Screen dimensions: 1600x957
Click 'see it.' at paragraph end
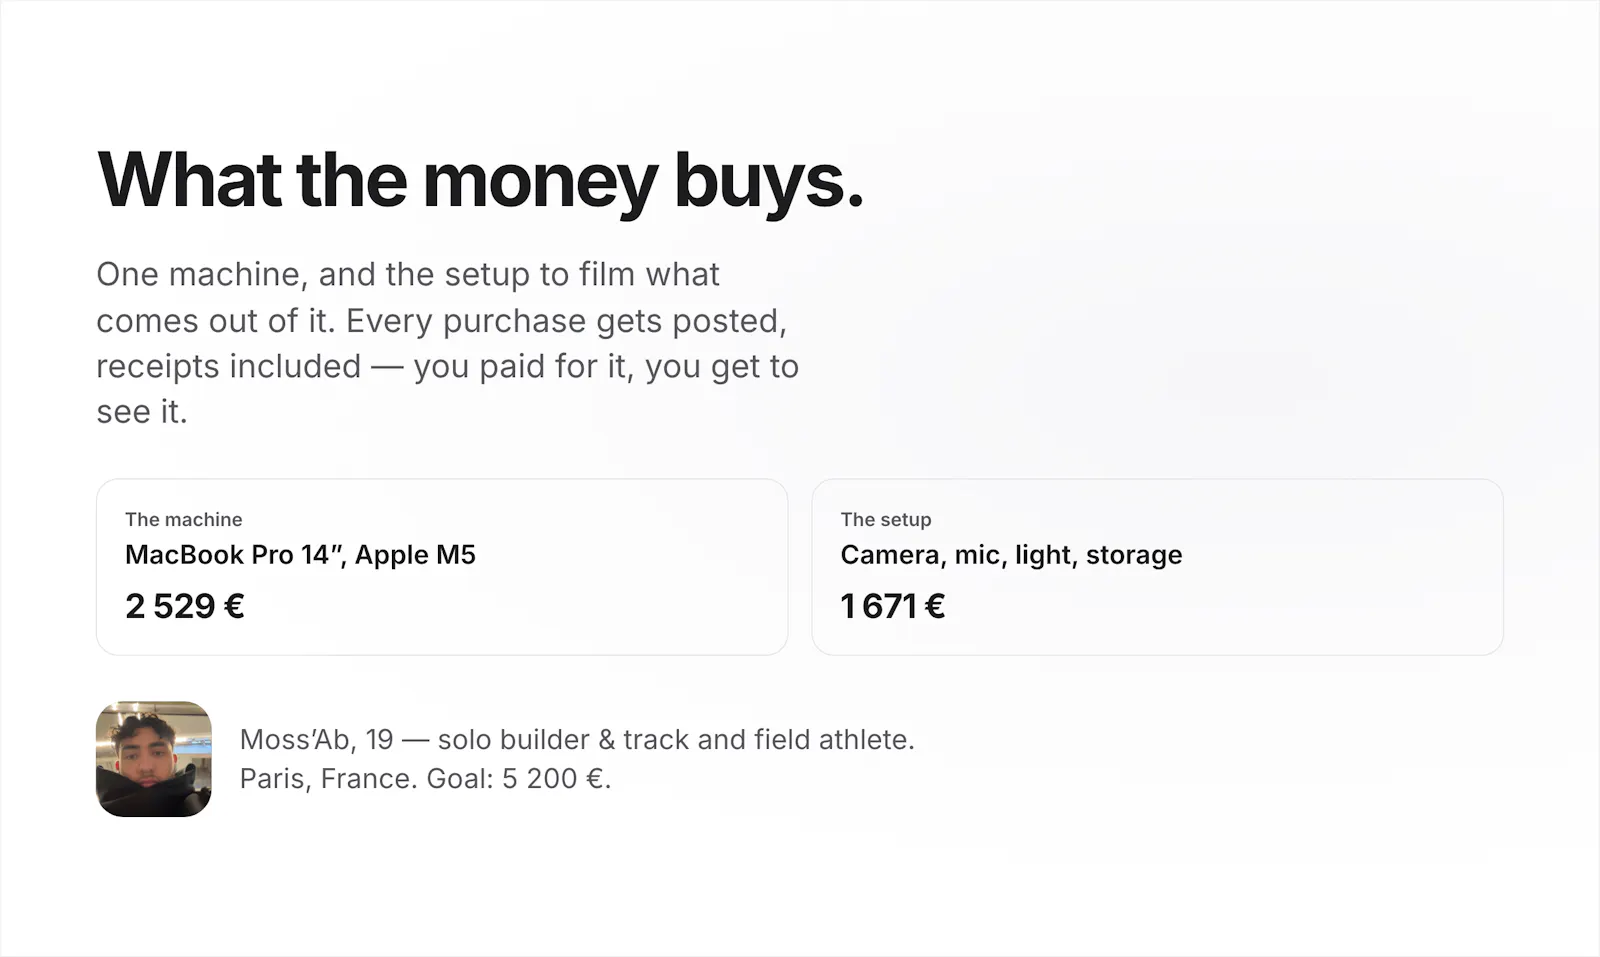pyautogui.click(x=142, y=412)
